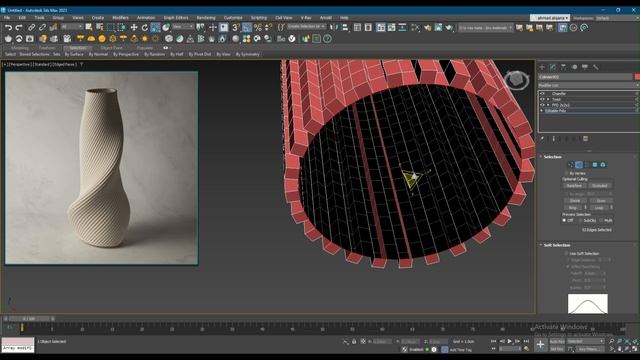This screenshot has height=360, width=640.
Task: Click the By Surface ribbon button
Action: [74, 54]
